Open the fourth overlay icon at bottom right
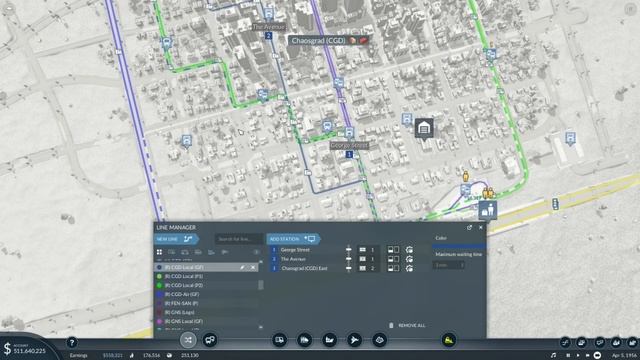This screenshot has width=640, height=360. [x=616, y=342]
